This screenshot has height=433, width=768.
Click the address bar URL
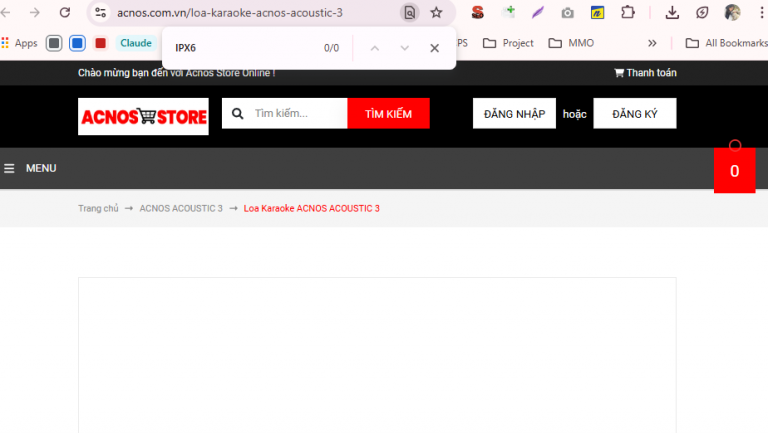coord(230,13)
